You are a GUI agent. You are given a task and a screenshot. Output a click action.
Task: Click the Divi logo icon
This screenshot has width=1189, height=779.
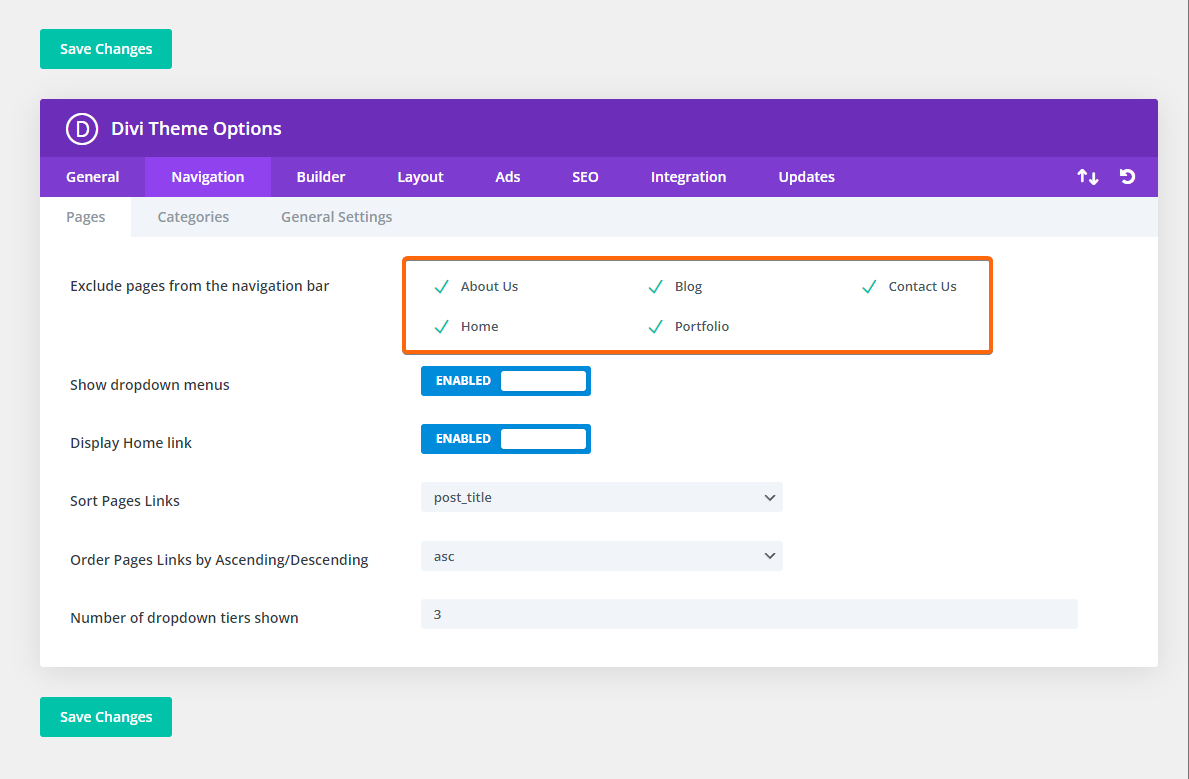[82, 129]
